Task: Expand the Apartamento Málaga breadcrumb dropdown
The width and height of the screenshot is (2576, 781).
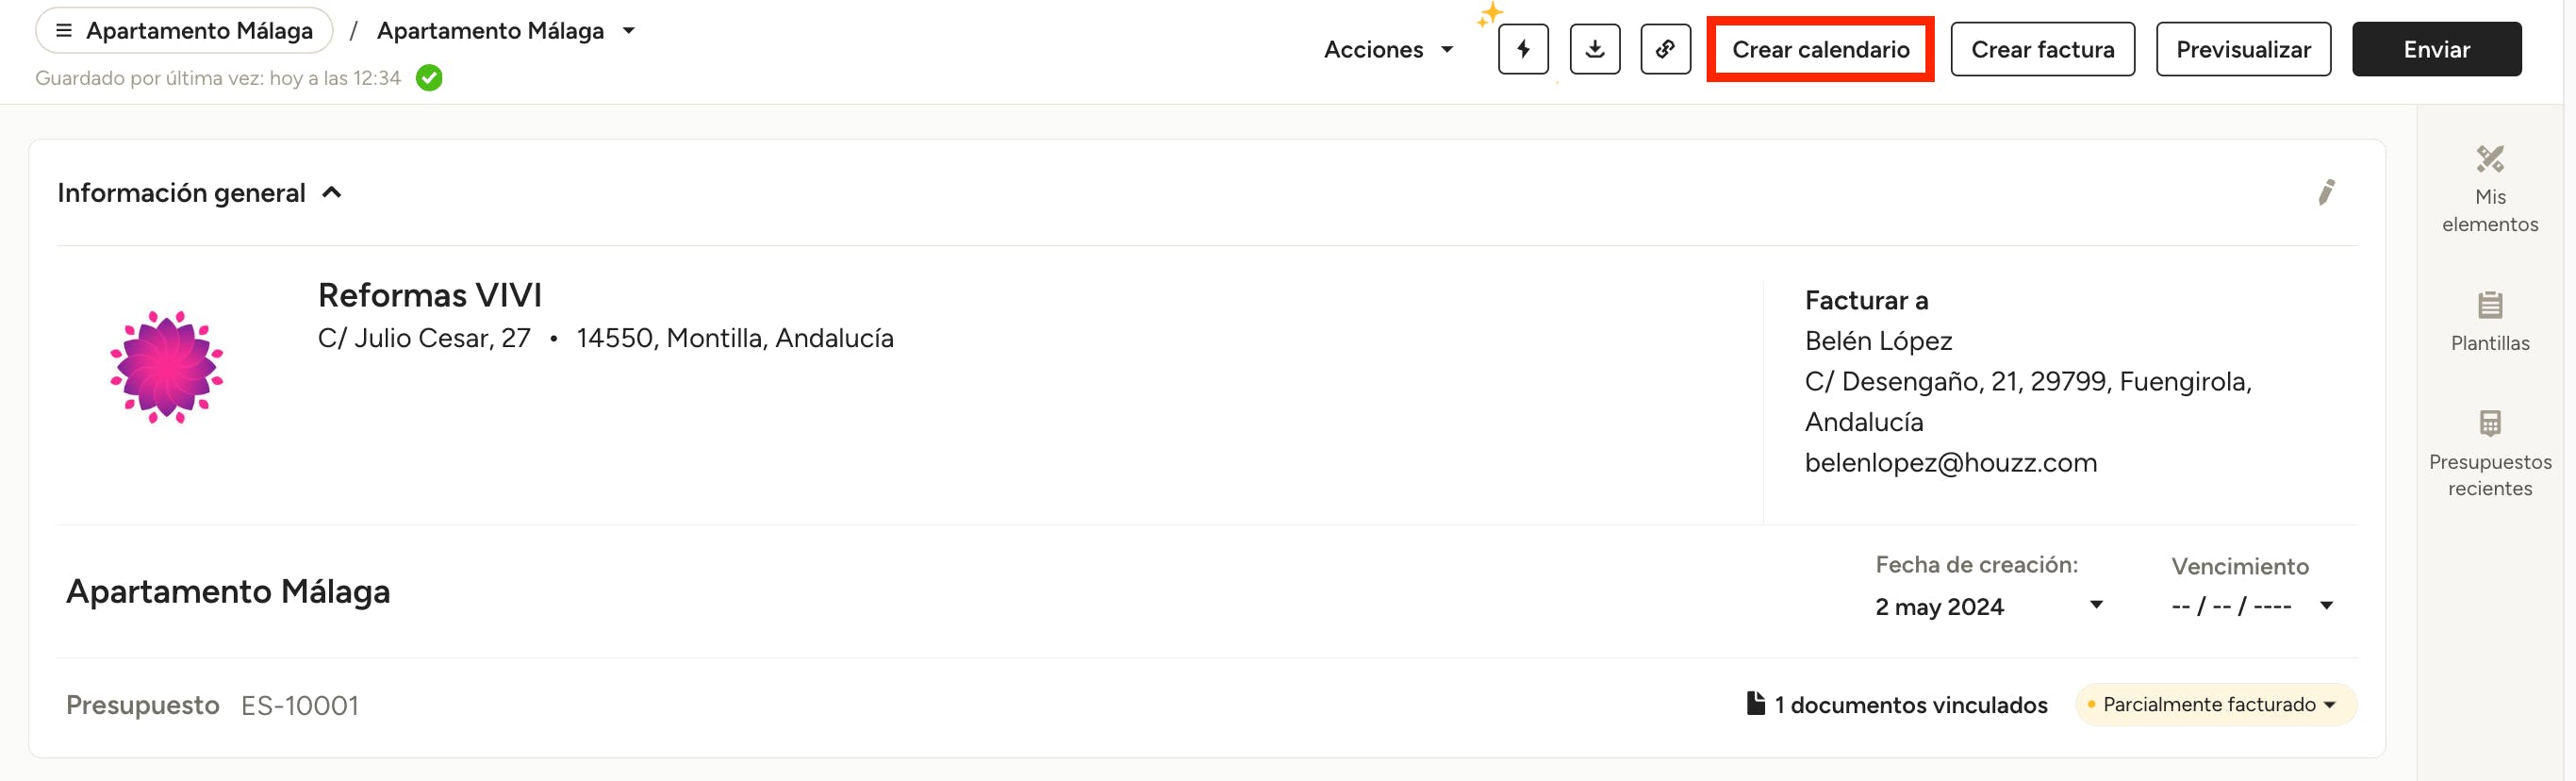Action: coord(629,31)
